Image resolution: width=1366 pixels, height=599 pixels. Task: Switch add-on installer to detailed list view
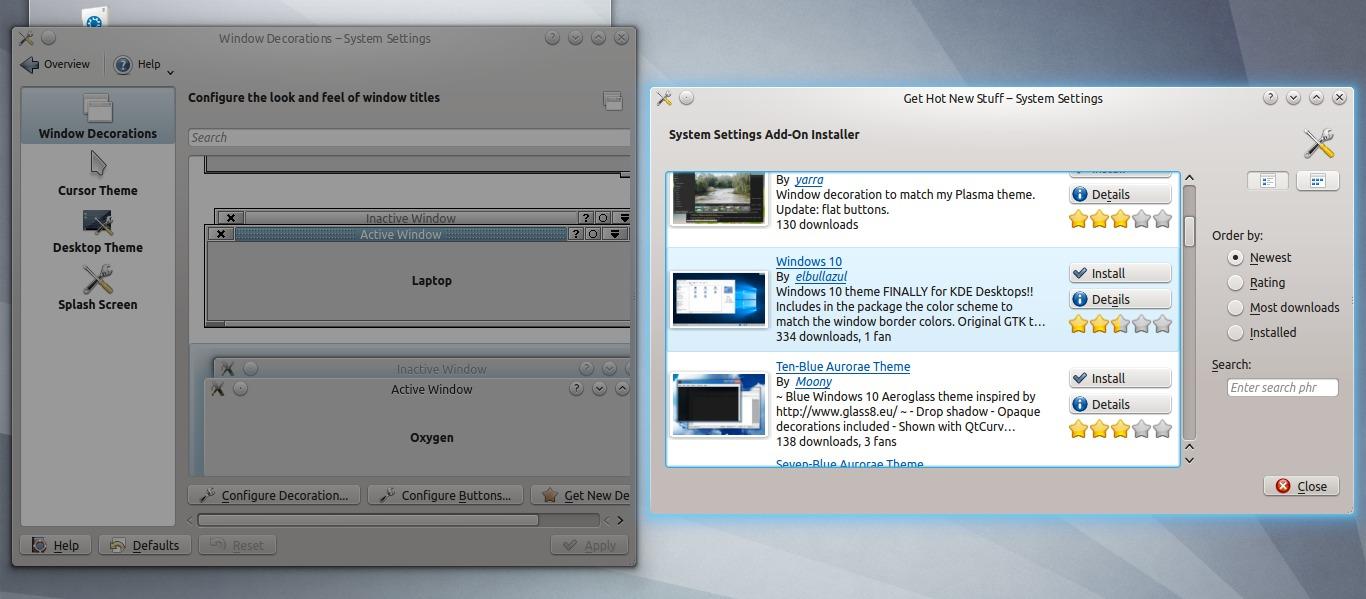(x=1267, y=180)
